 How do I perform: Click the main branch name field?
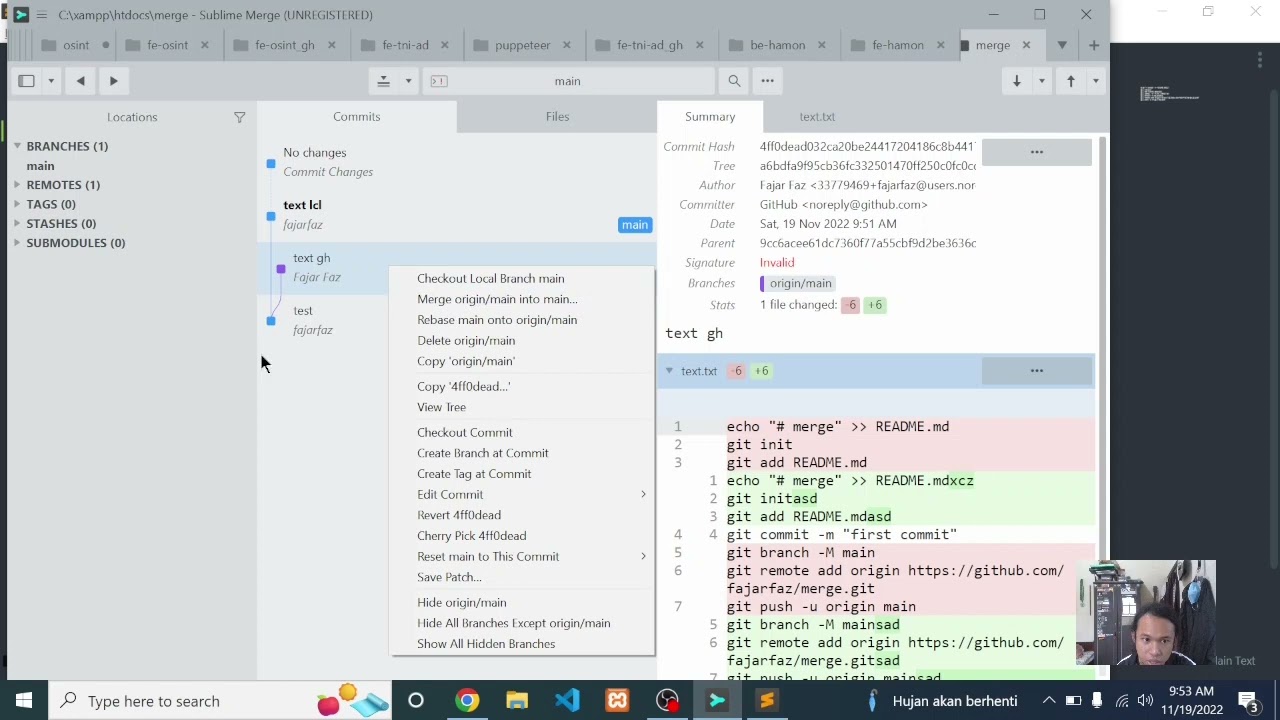567,81
